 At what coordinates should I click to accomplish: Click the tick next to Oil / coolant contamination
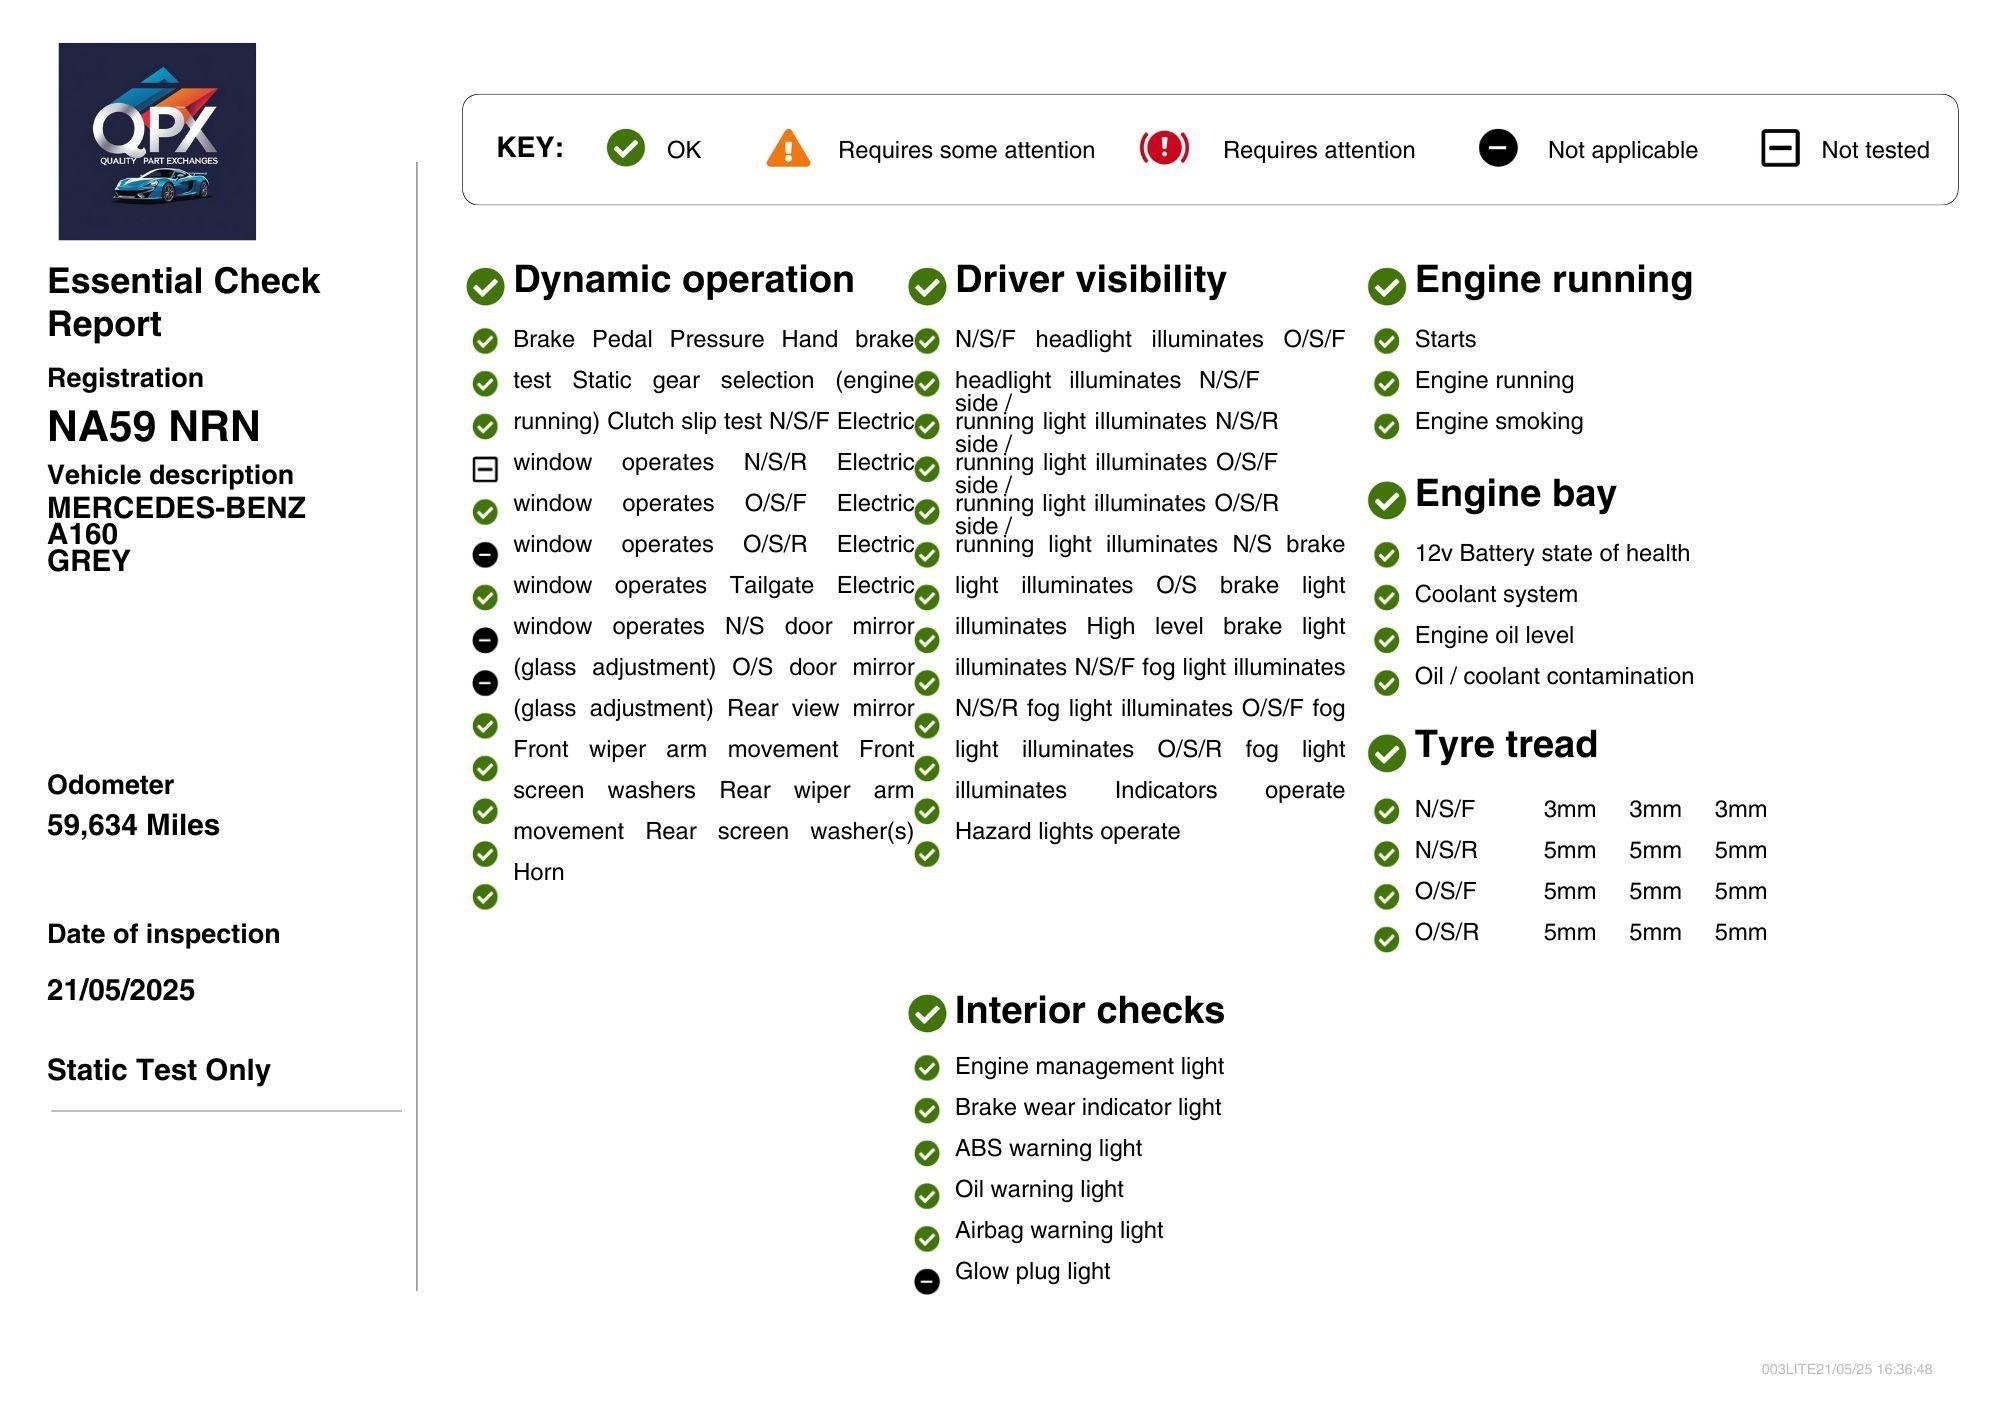click(x=1387, y=683)
